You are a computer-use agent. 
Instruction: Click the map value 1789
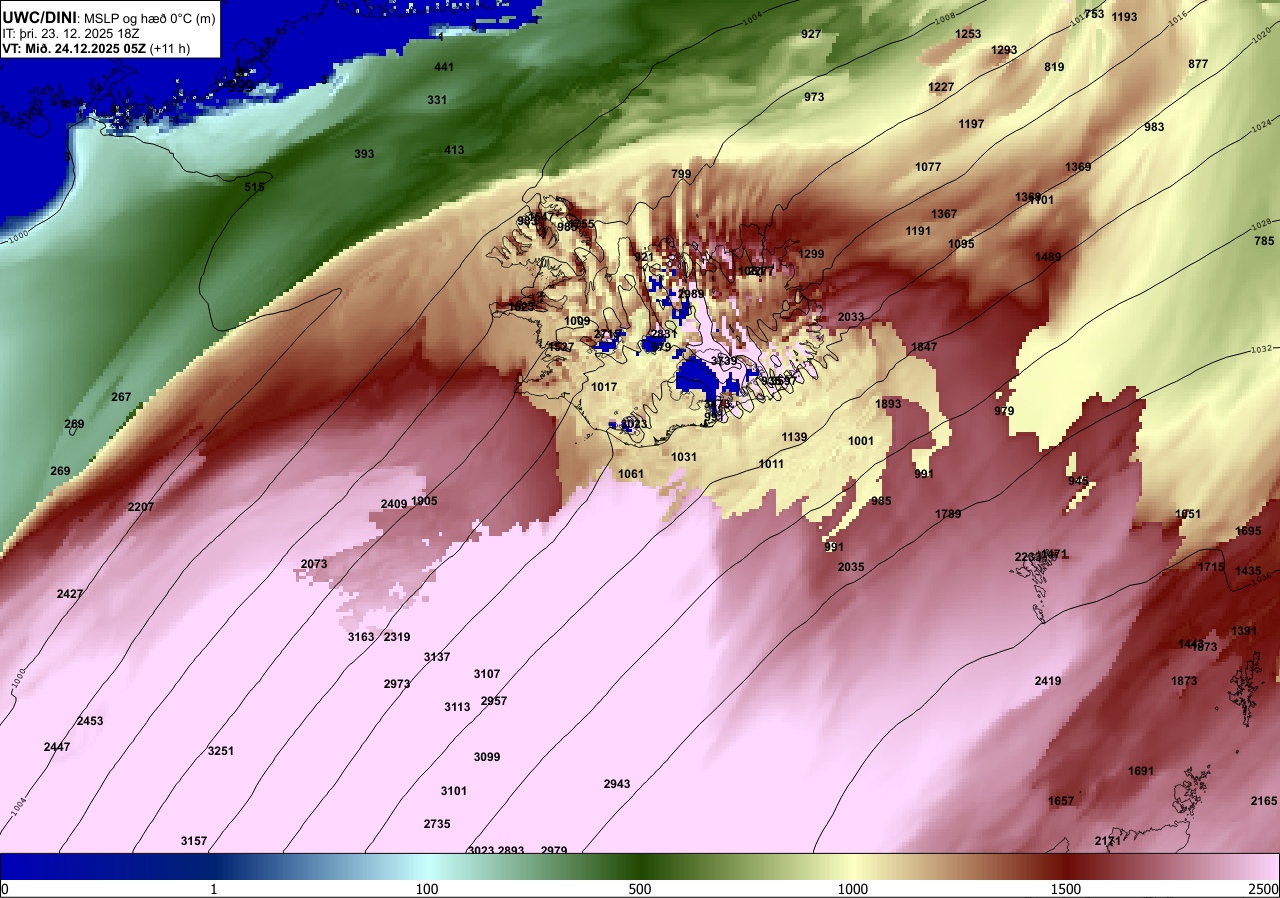pos(948,514)
